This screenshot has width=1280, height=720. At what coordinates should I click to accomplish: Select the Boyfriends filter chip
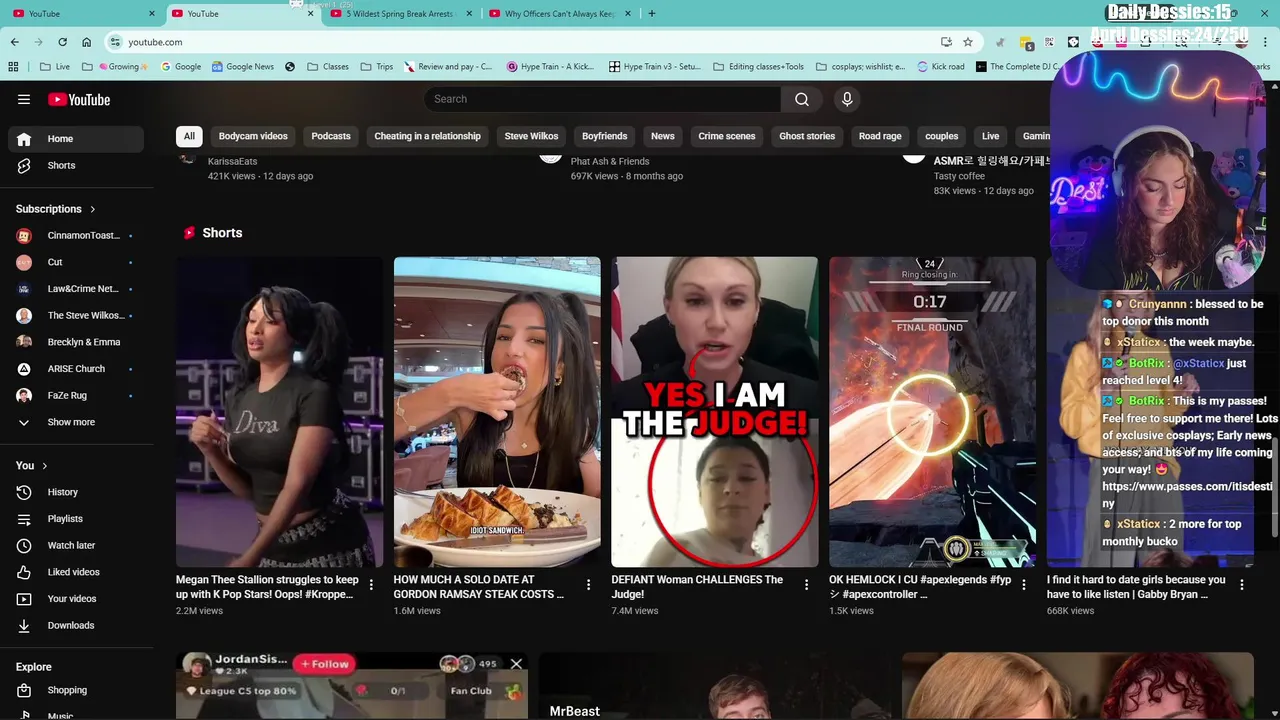pyautogui.click(x=605, y=136)
